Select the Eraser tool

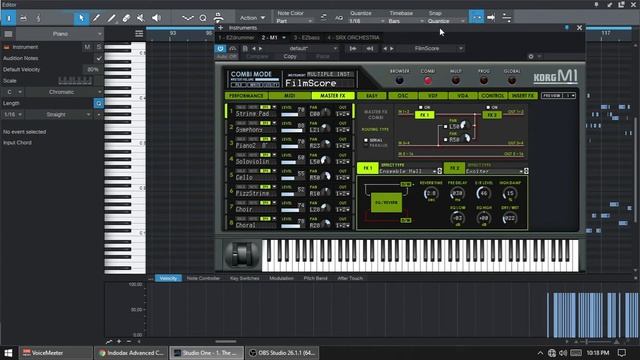coord(126,18)
